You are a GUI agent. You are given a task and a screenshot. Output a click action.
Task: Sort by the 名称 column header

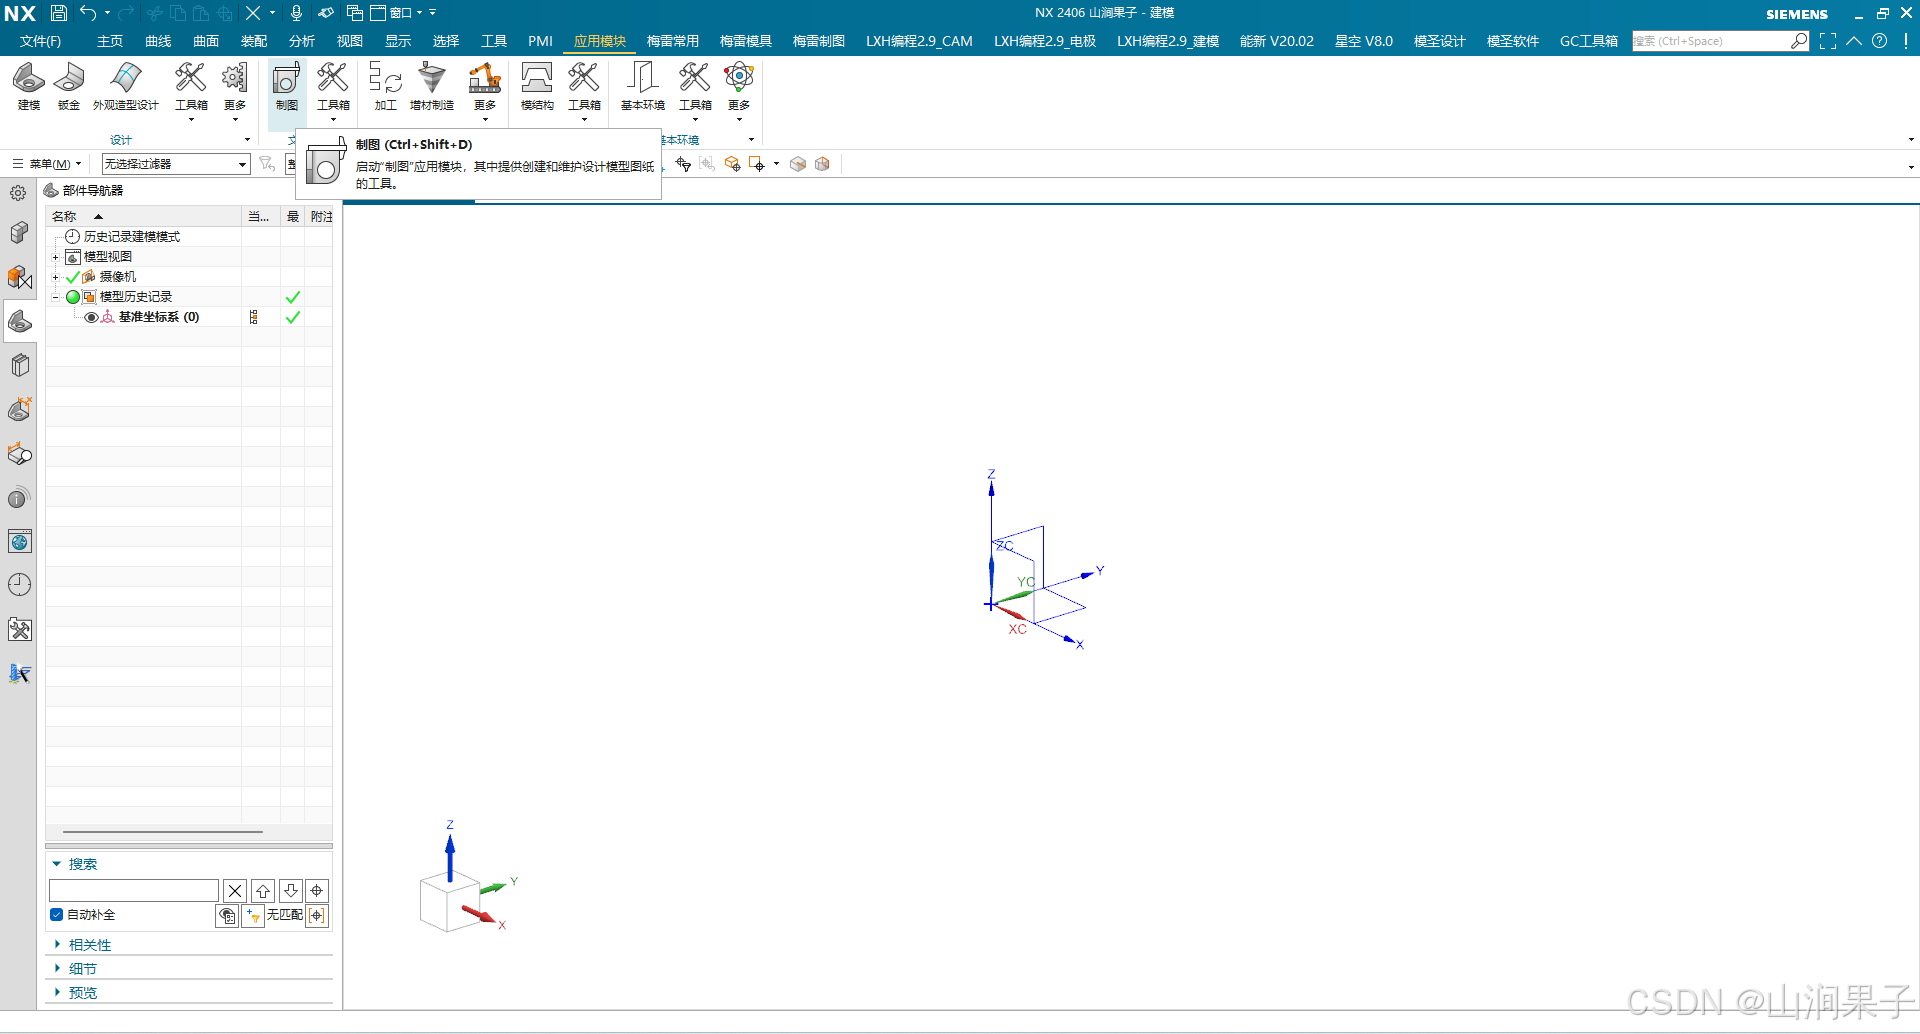tap(143, 216)
